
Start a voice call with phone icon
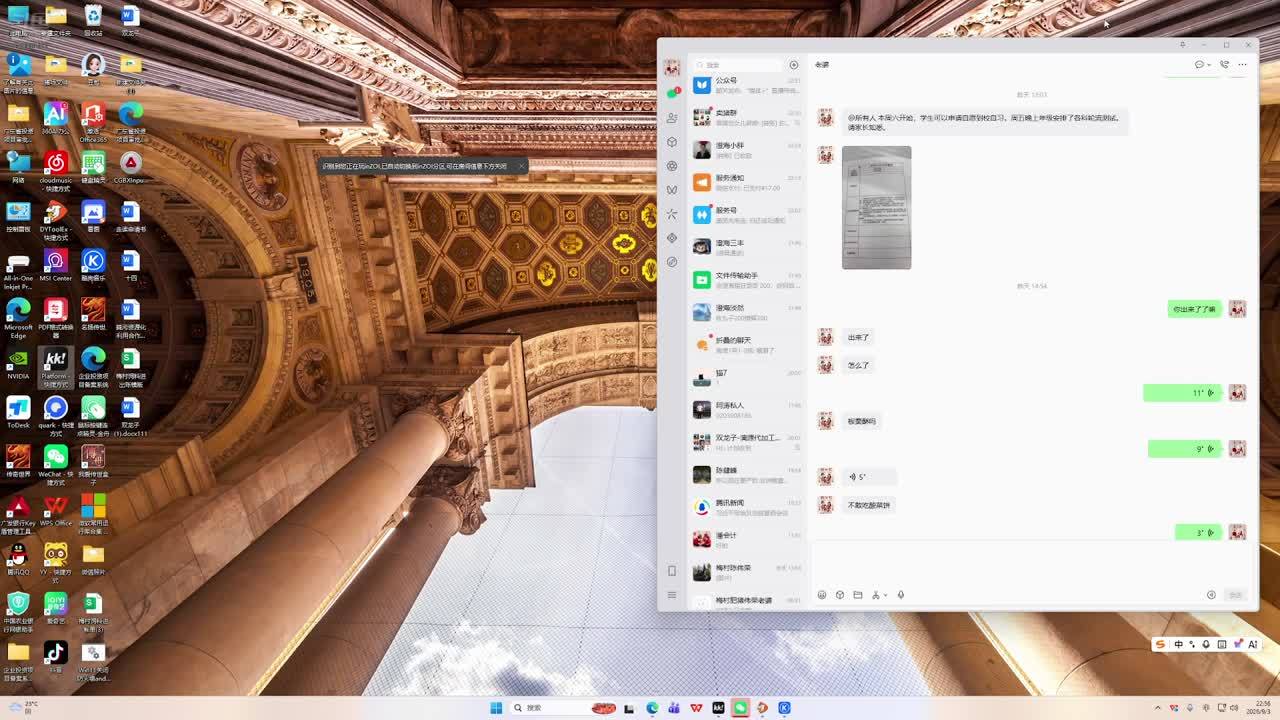pyautogui.click(x=1224, y=64)
